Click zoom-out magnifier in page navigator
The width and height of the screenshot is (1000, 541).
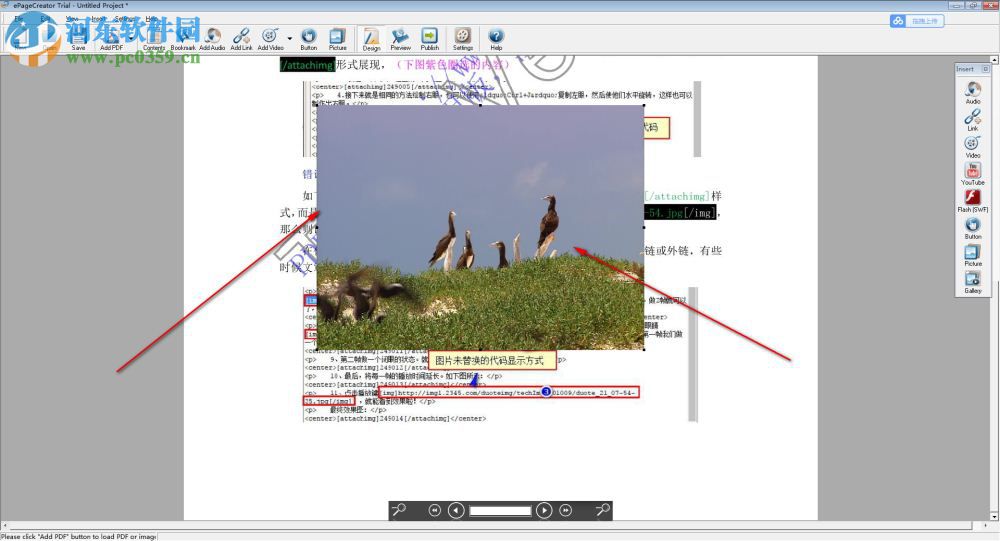[399, 510]
